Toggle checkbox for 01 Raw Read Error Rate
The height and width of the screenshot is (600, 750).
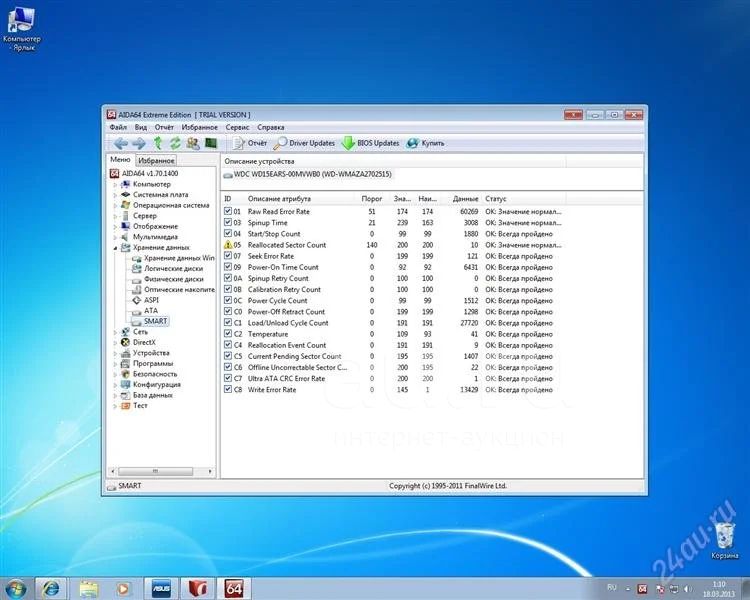pyautogui.click(x=228, y=211)
